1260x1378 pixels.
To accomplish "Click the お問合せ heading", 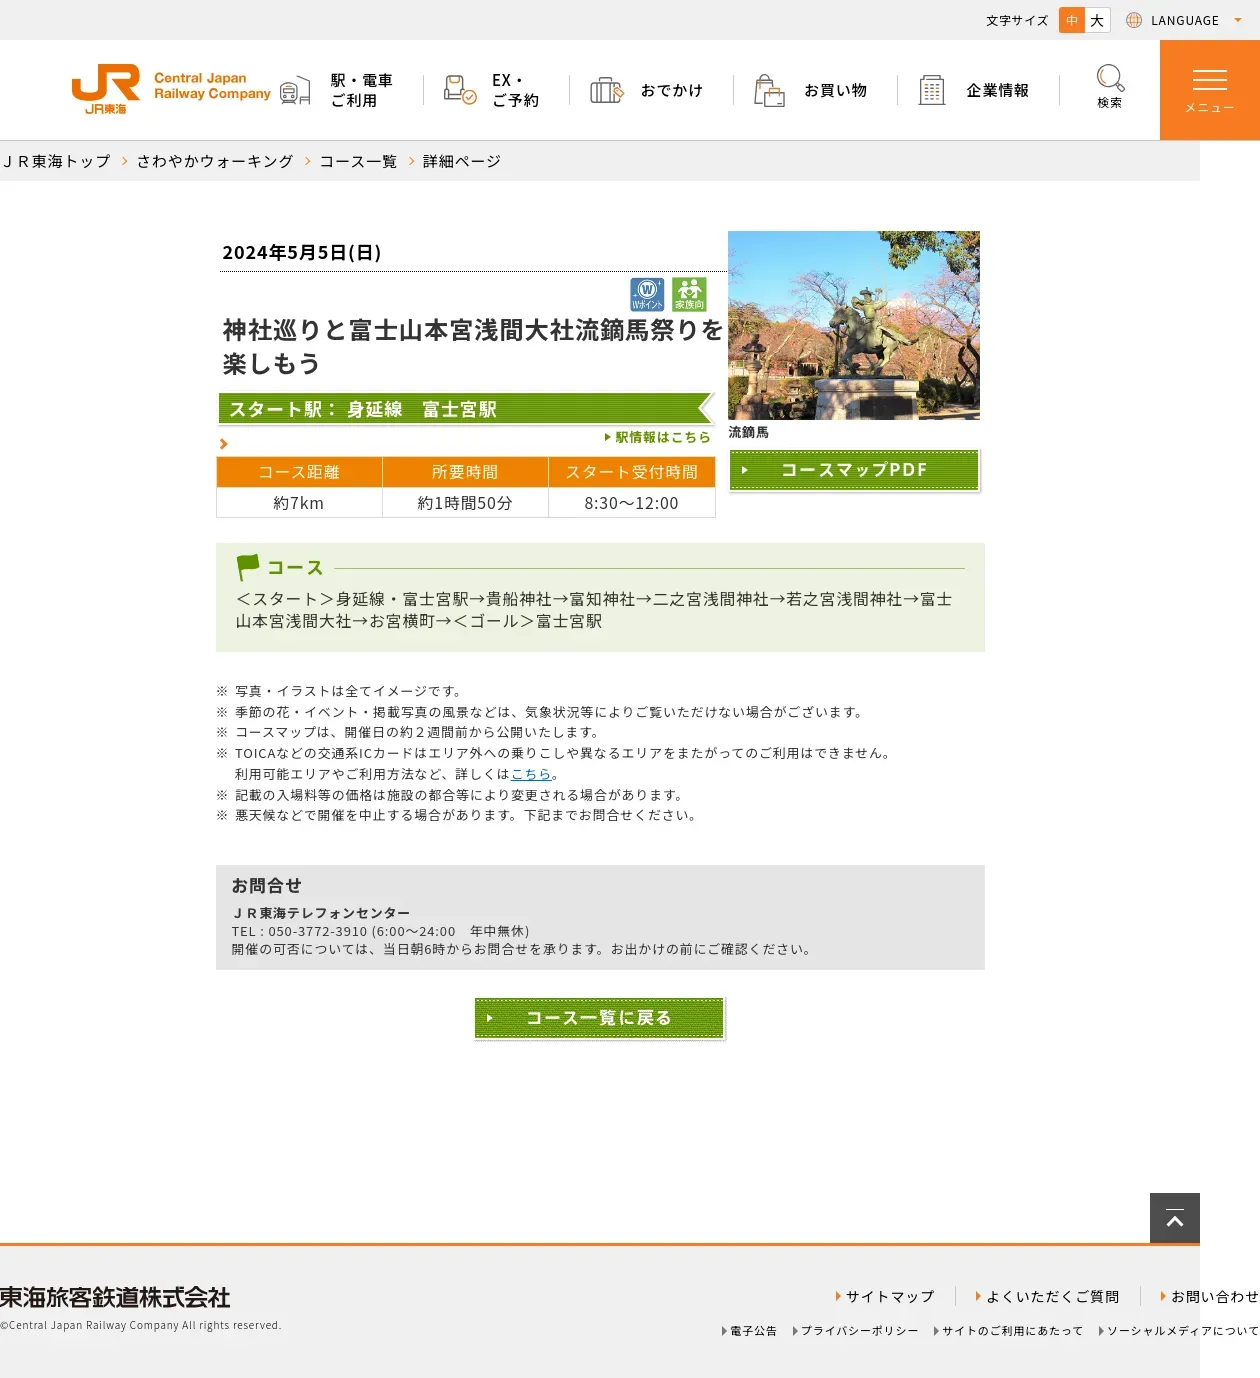I will click(266, 885).
